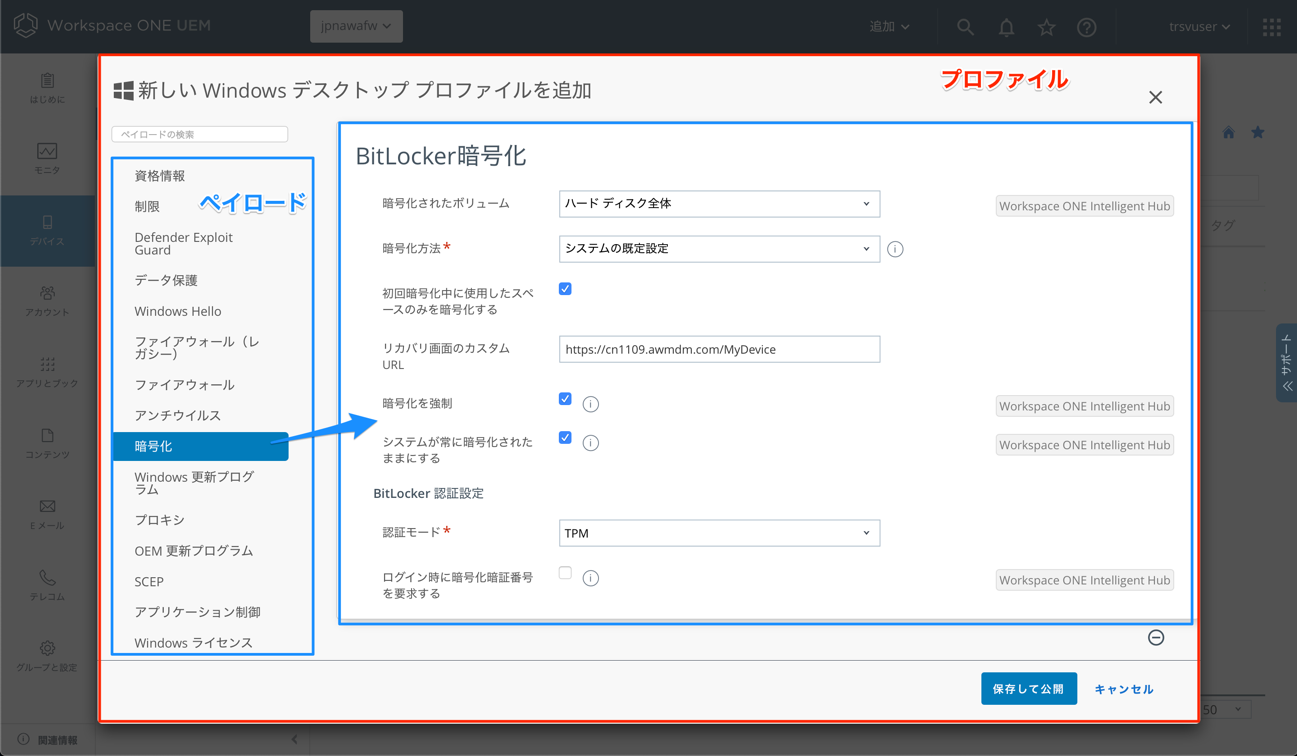Click the favorites star in top header
1297x756 pixels.
click(1047, 27)
